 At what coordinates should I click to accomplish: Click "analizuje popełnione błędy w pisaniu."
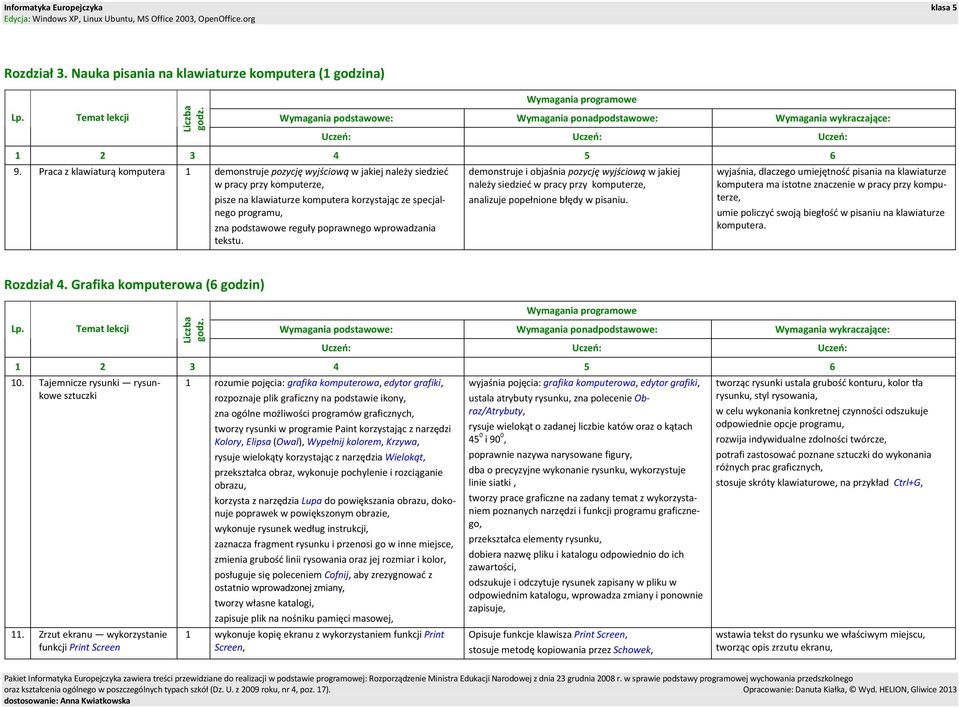click(548, 200)
